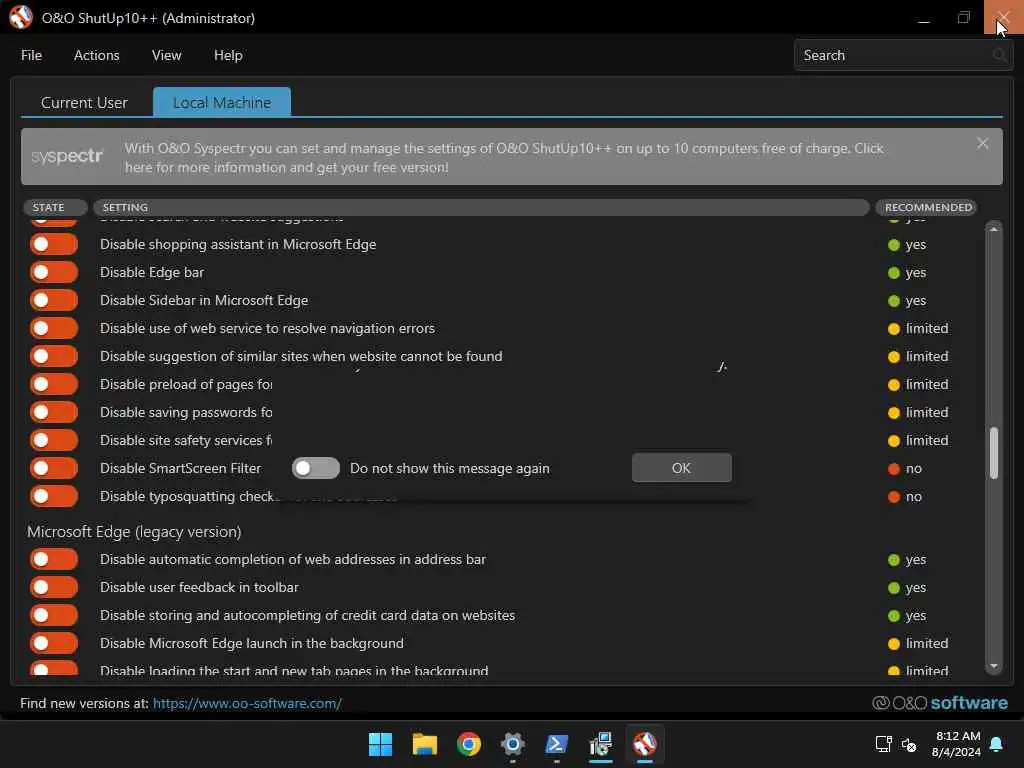Click the syspectr logo in the banner

[x=67, y=157]
